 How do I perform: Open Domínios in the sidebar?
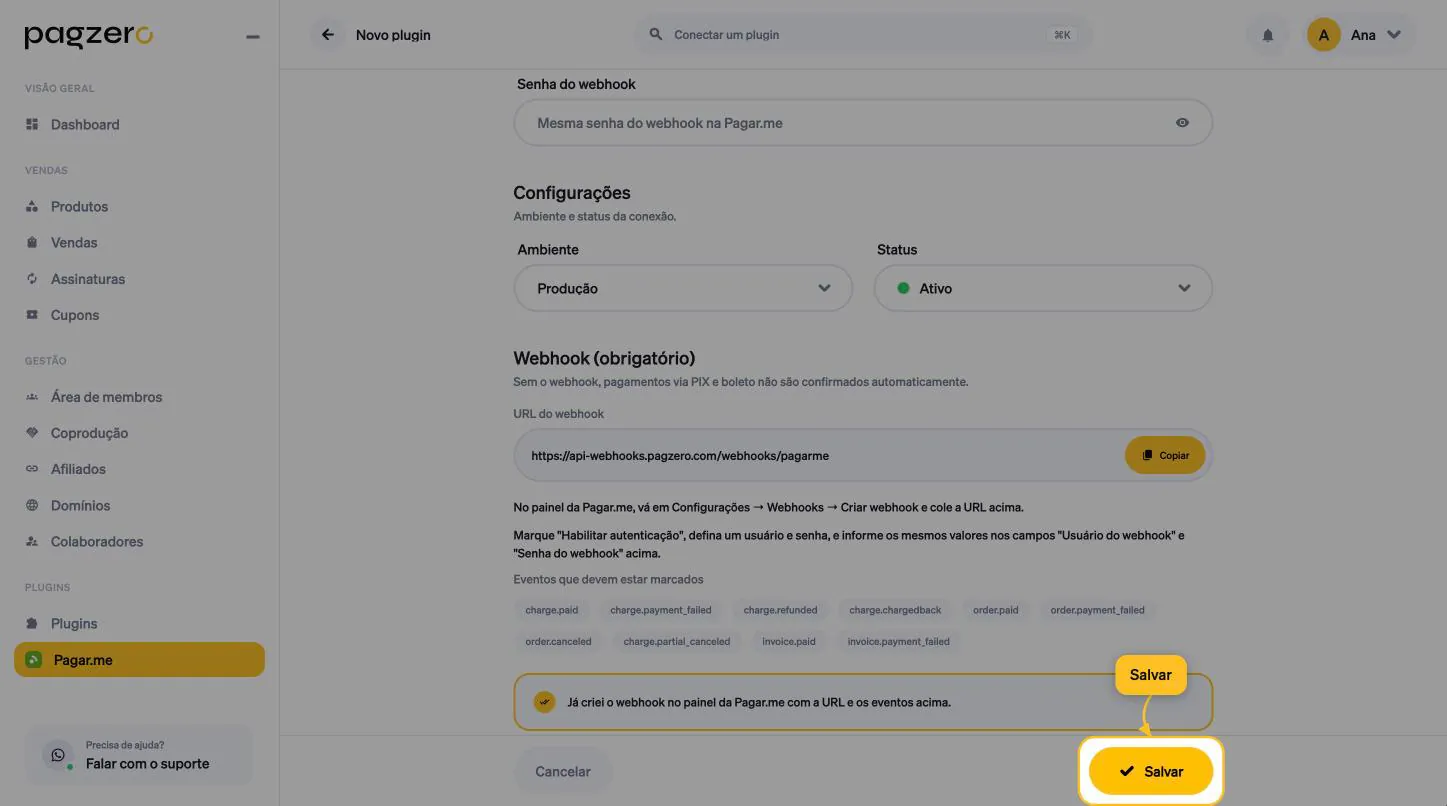click(x=80, y=506)
